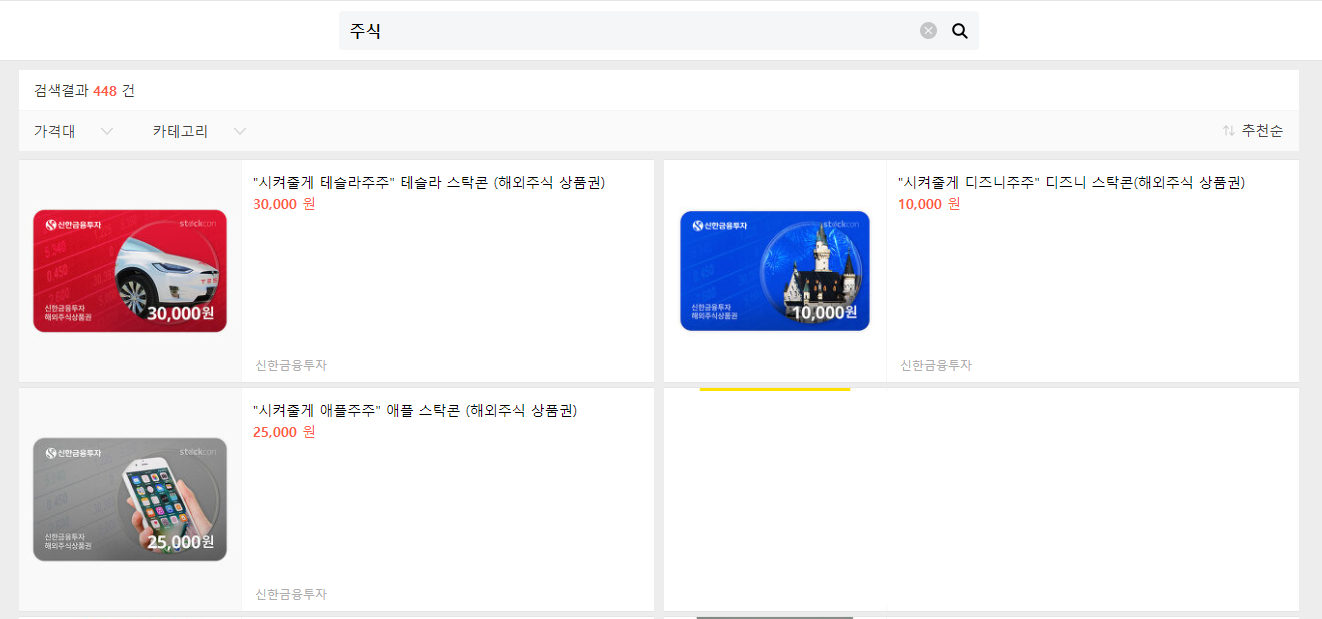Expand the 카테고리 category dropdown
This screenshot has width=1322, height=619.
[x=199, y=131]
